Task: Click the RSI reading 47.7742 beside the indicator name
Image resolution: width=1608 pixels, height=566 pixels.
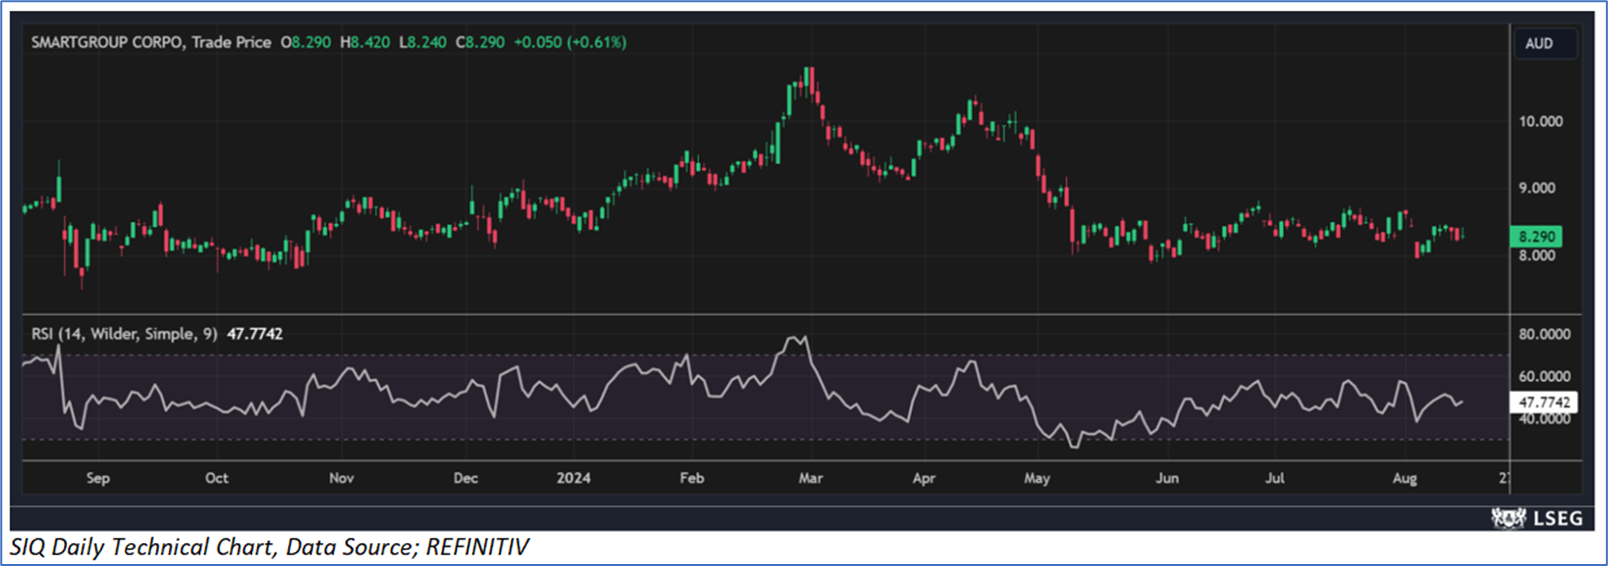Action: [255, 334]
